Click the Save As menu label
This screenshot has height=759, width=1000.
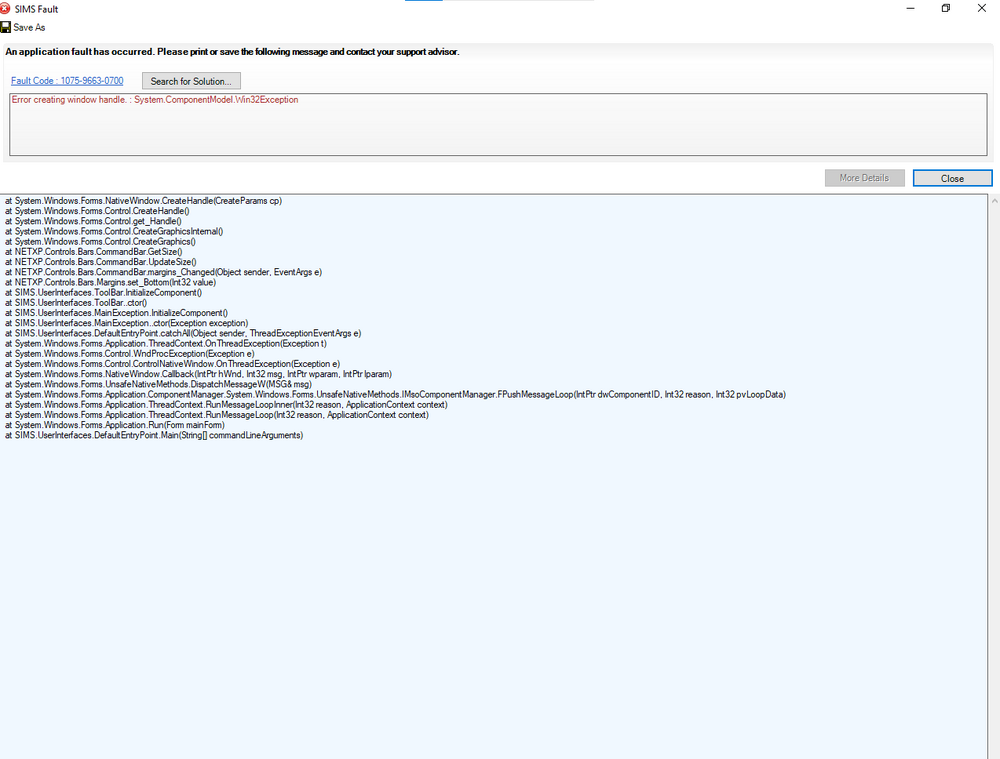29,27
